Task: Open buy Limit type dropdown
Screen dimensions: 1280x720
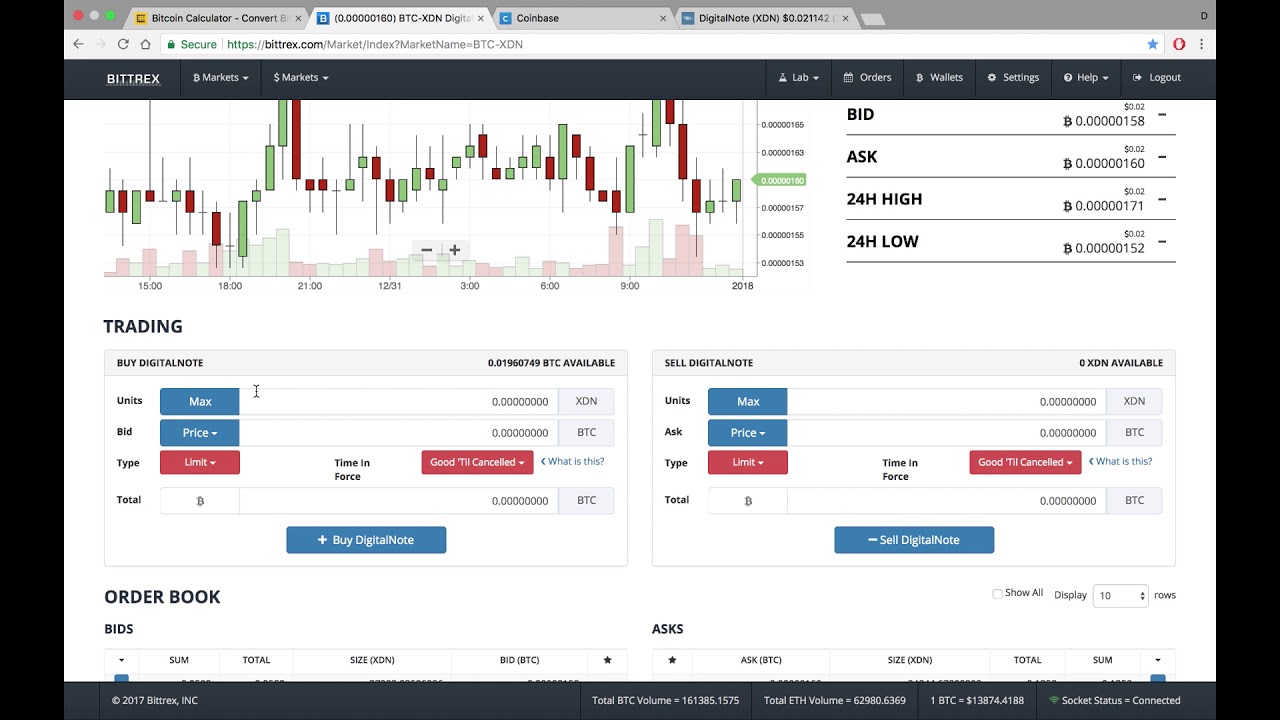Action: click(x=200, y=463)
